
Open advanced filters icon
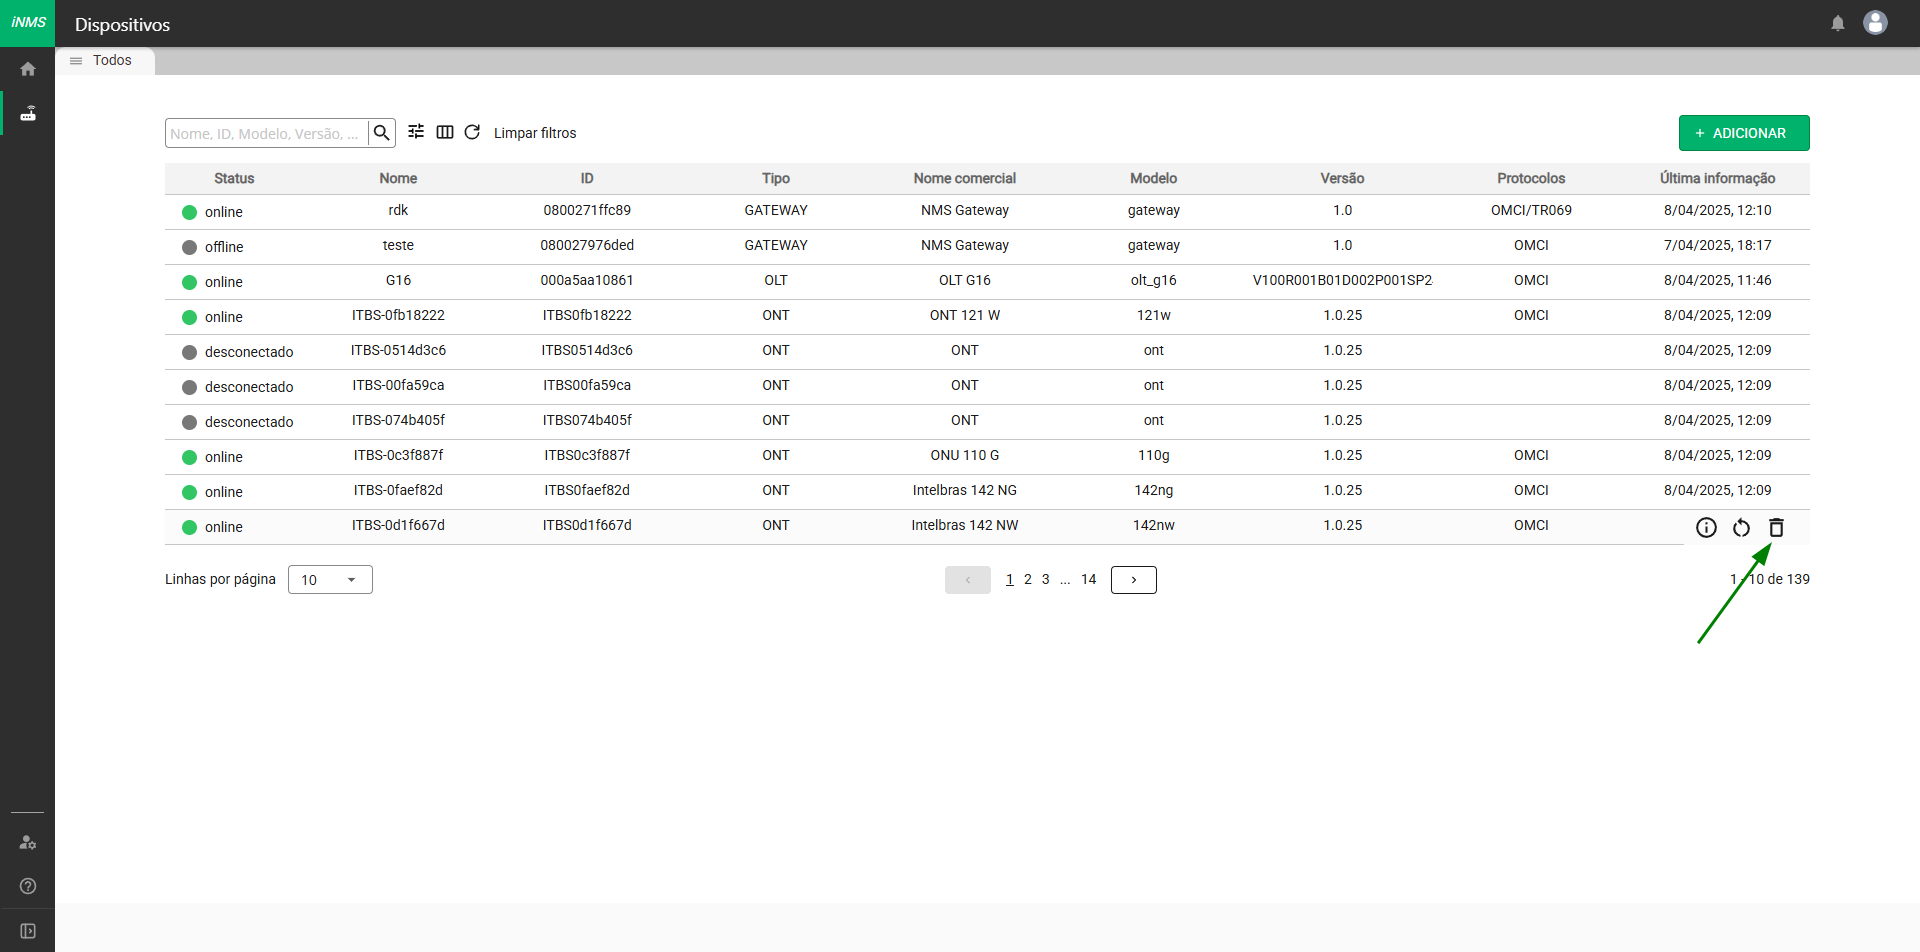pyautogui.click(x=416, y=132)
